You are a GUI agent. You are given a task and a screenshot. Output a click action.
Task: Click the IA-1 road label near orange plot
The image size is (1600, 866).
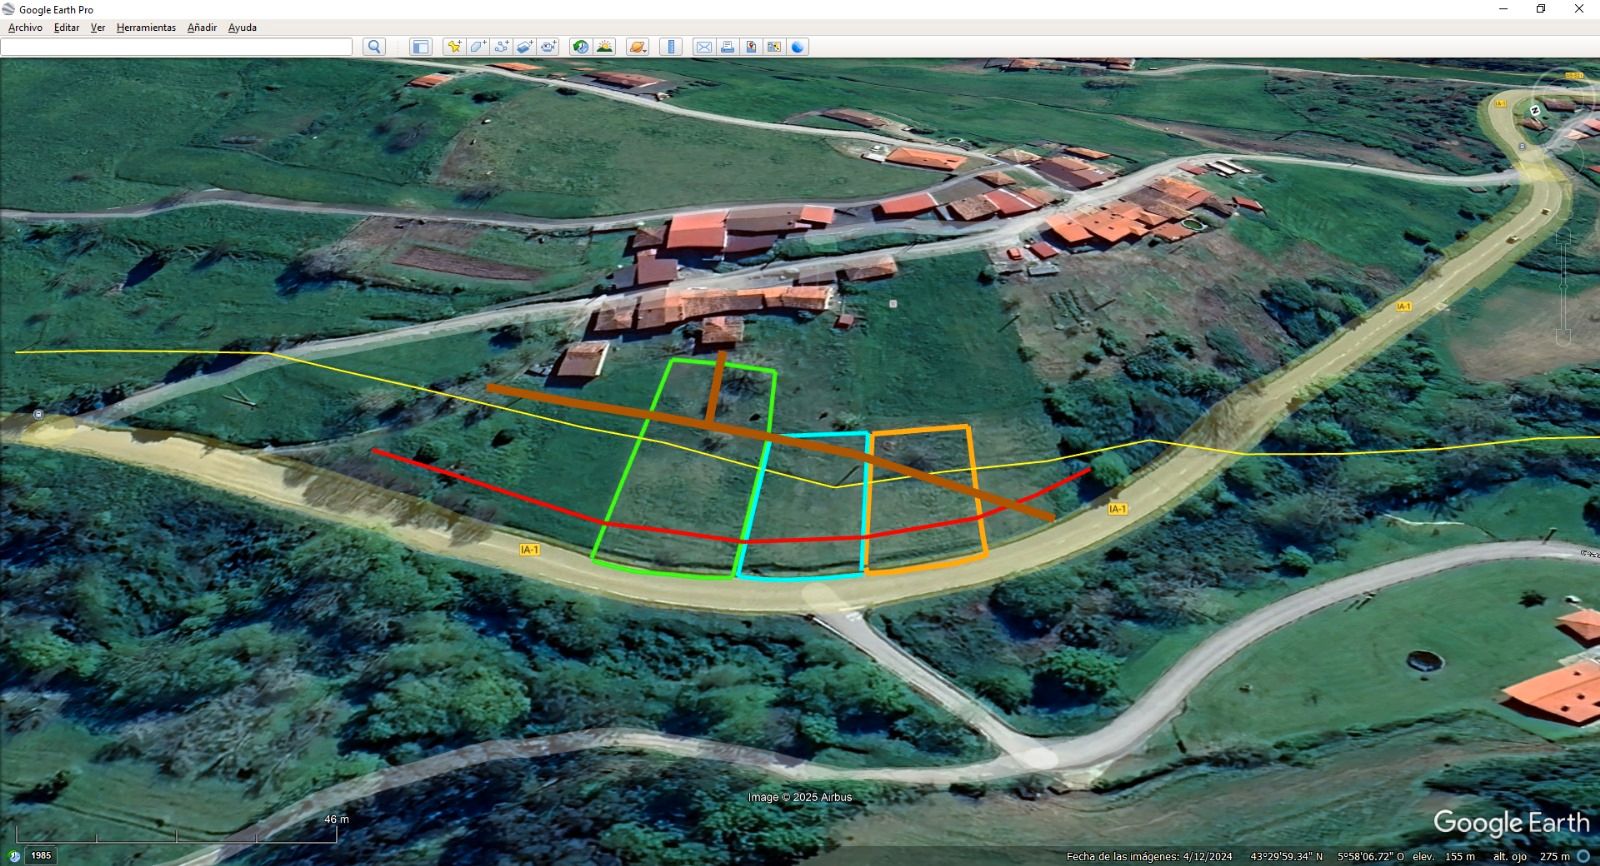tap(1117, 509)
